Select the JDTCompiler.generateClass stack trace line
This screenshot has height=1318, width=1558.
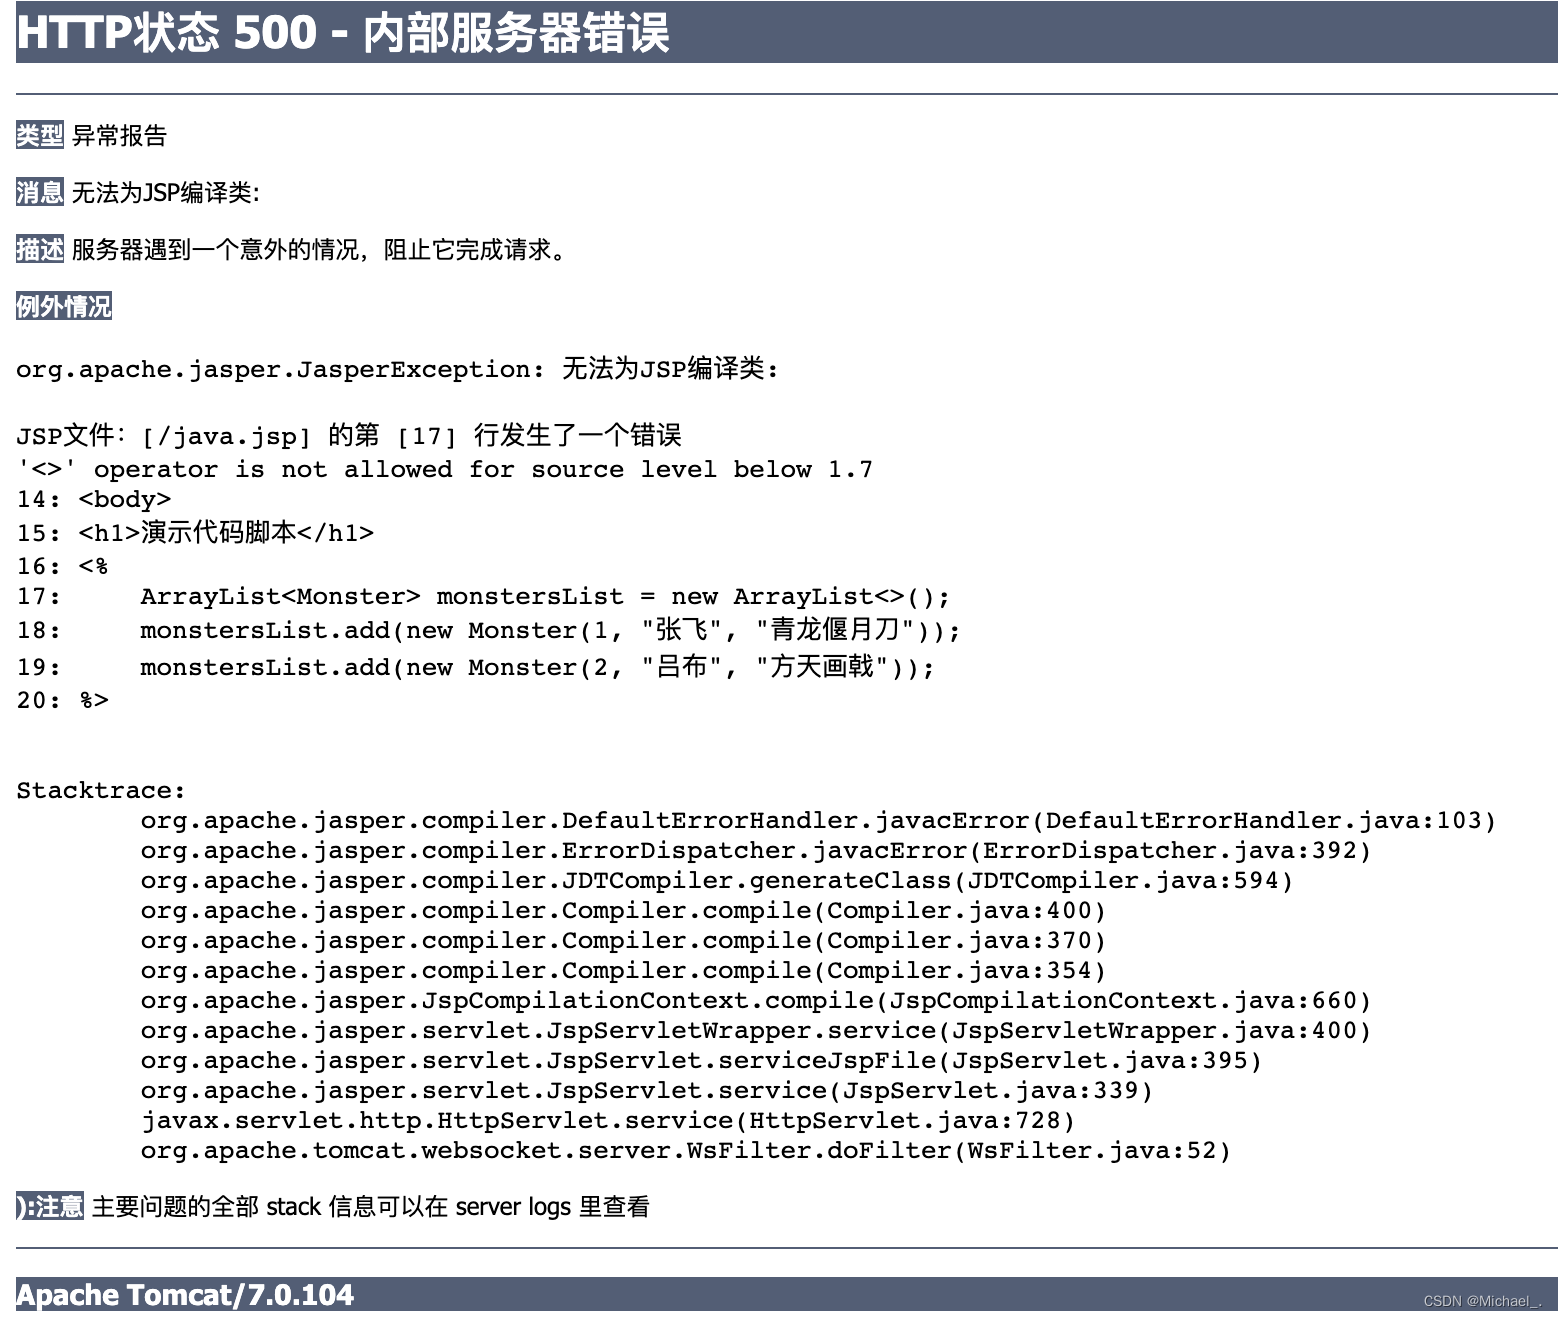click(715, 880)
